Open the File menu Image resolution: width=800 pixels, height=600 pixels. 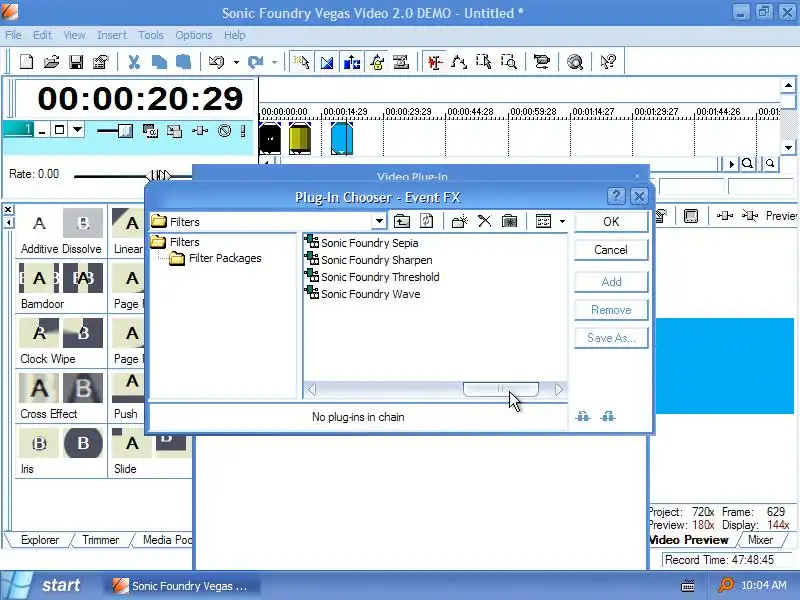13,35
